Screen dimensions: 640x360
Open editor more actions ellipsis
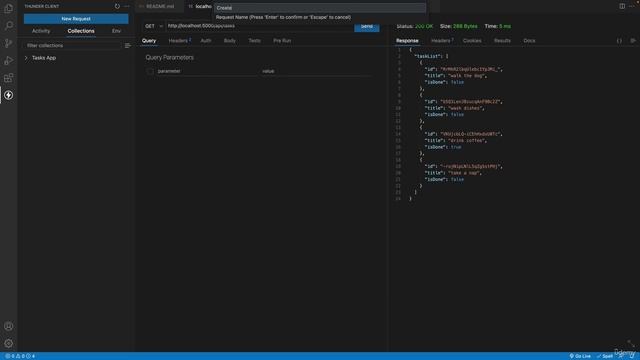632,6
